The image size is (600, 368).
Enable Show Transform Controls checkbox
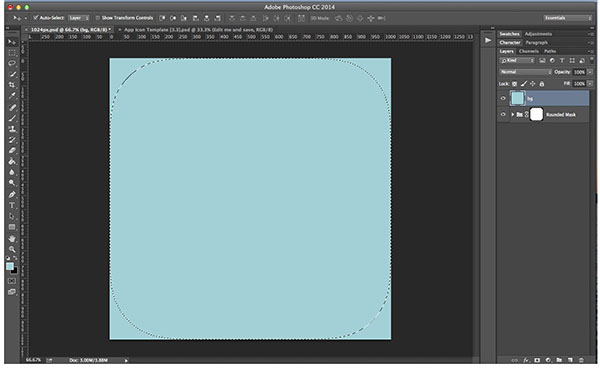tap(97, 18)
